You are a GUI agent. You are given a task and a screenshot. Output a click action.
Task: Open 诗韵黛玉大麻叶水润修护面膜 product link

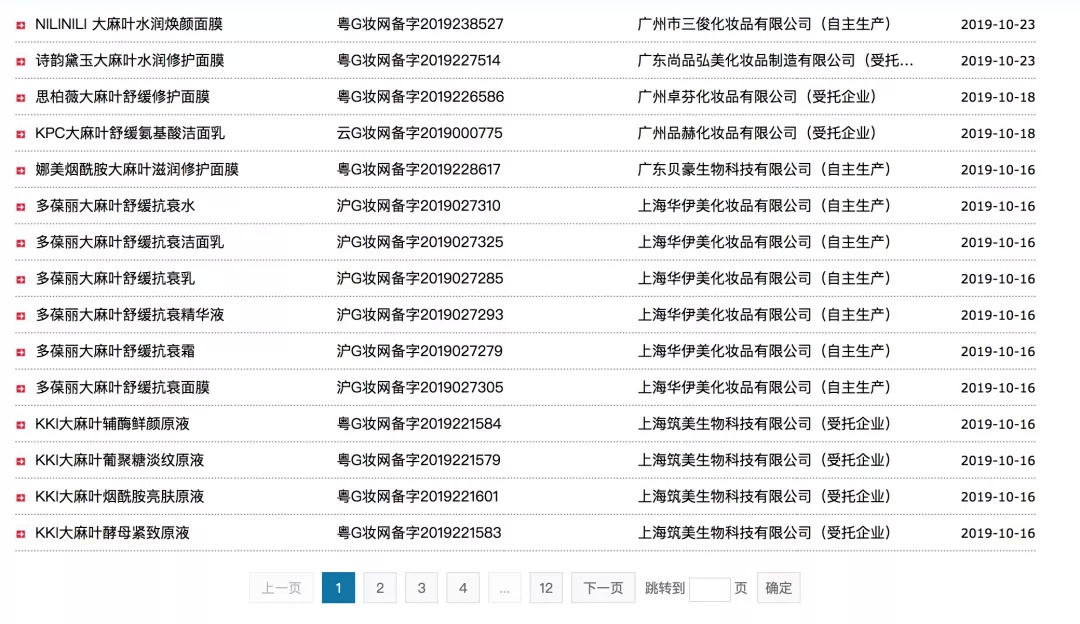click(x=129, y=61)
